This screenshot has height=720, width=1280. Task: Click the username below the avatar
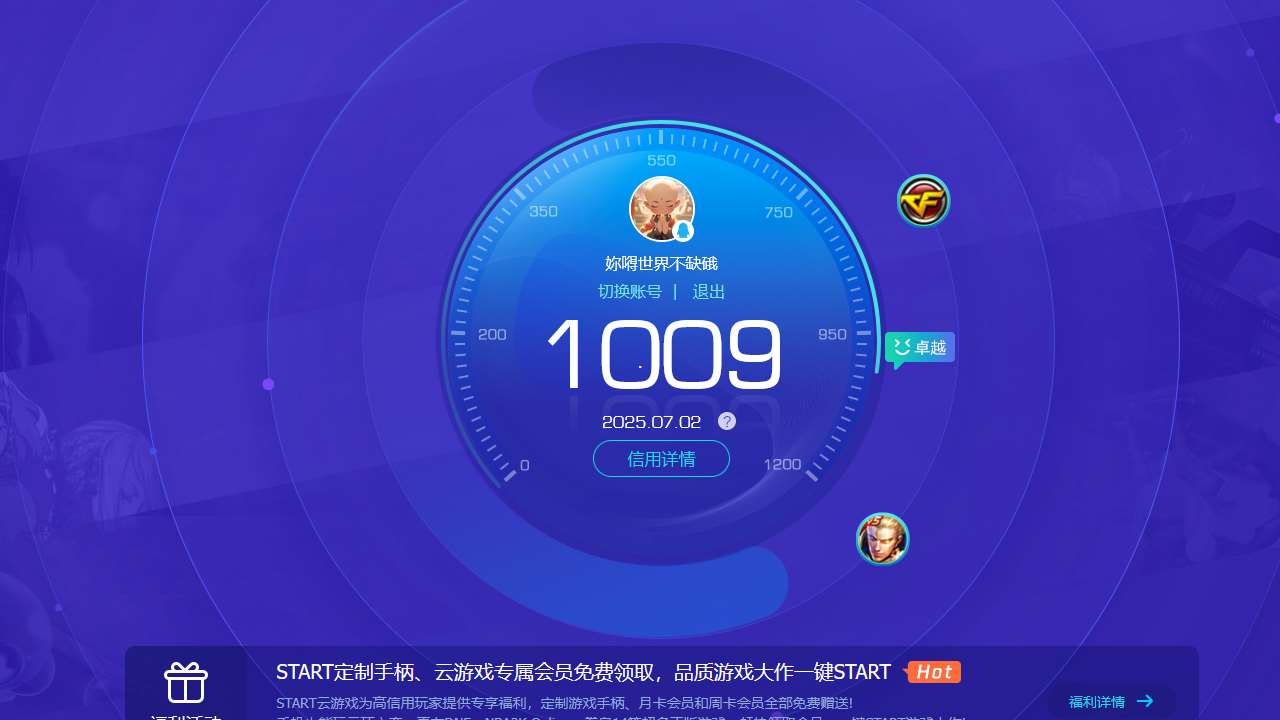661,264
